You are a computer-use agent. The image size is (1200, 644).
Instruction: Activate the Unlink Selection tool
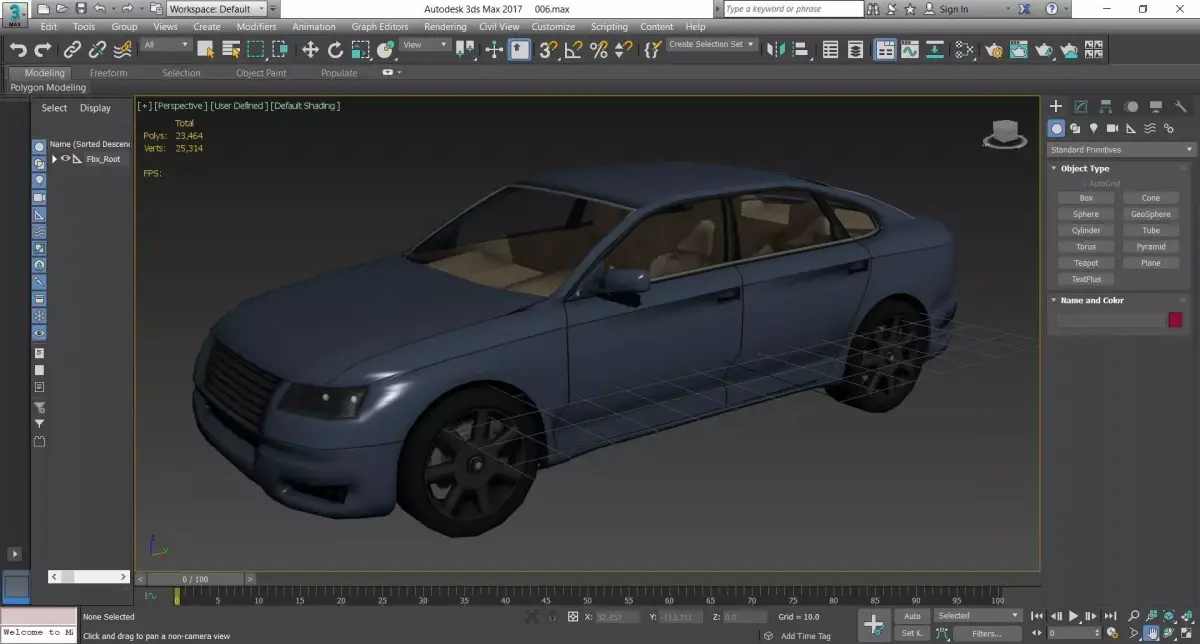click(x=97, y=50)
